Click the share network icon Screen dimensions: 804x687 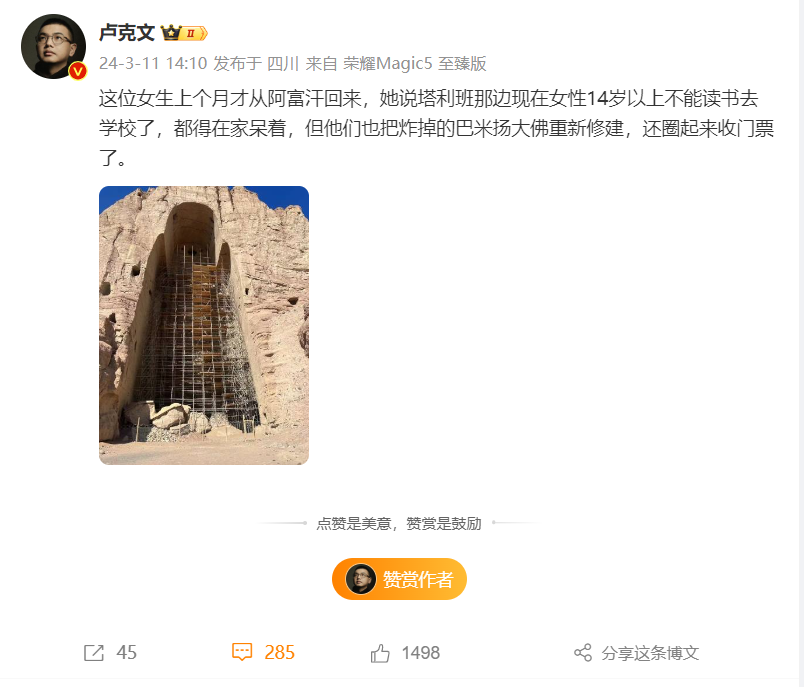coord(583,653)
